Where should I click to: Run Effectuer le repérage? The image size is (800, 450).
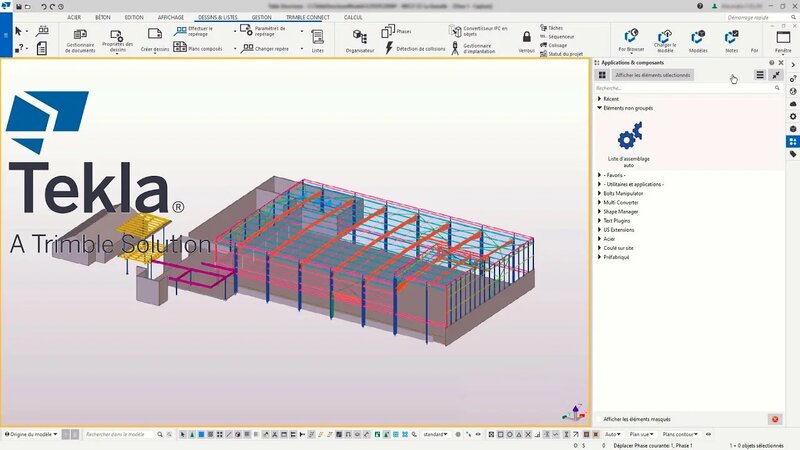tap(193, 31)
